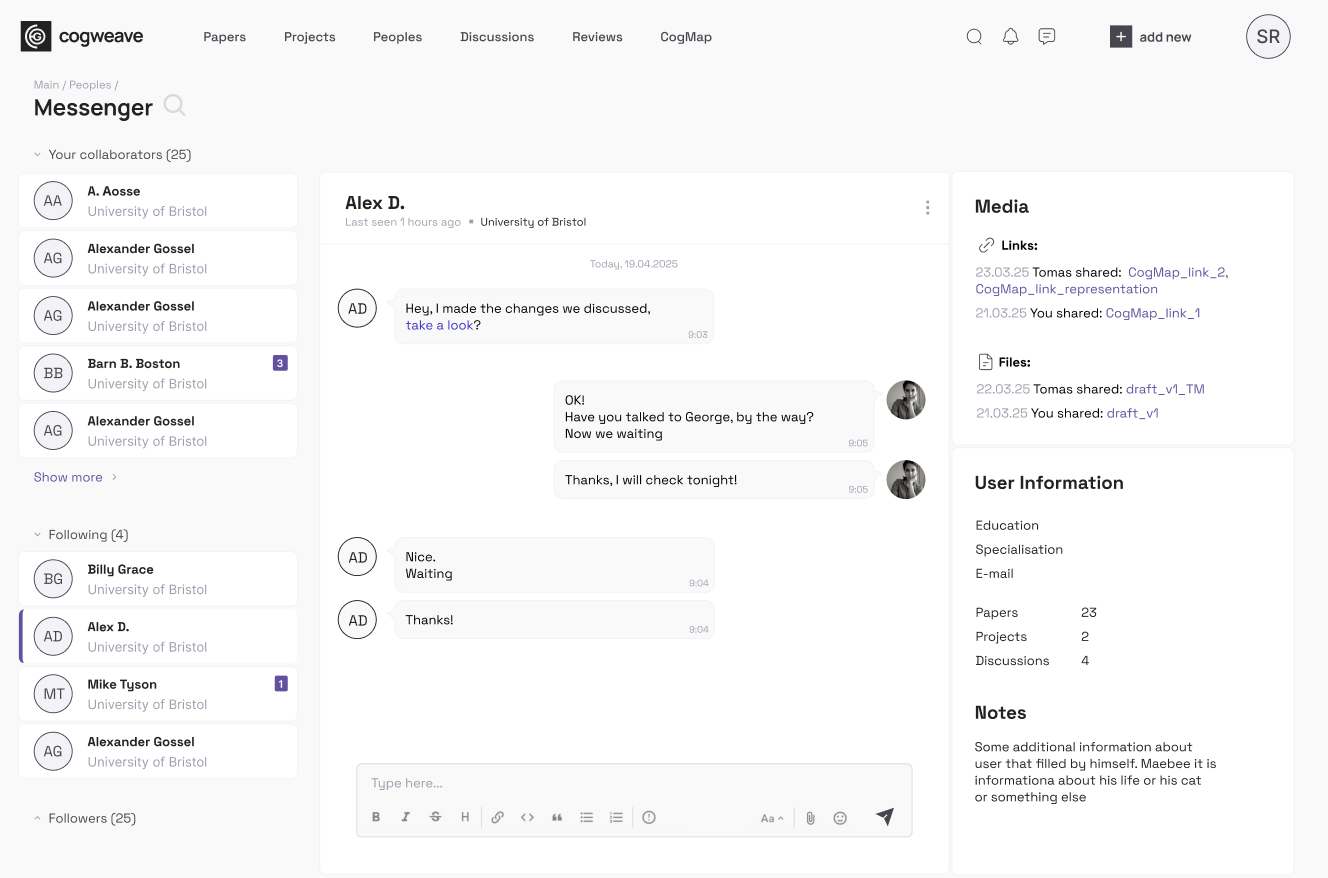1328x878 pixels.
Task: Go to the CogMap menu item
Action: point(685,37)
